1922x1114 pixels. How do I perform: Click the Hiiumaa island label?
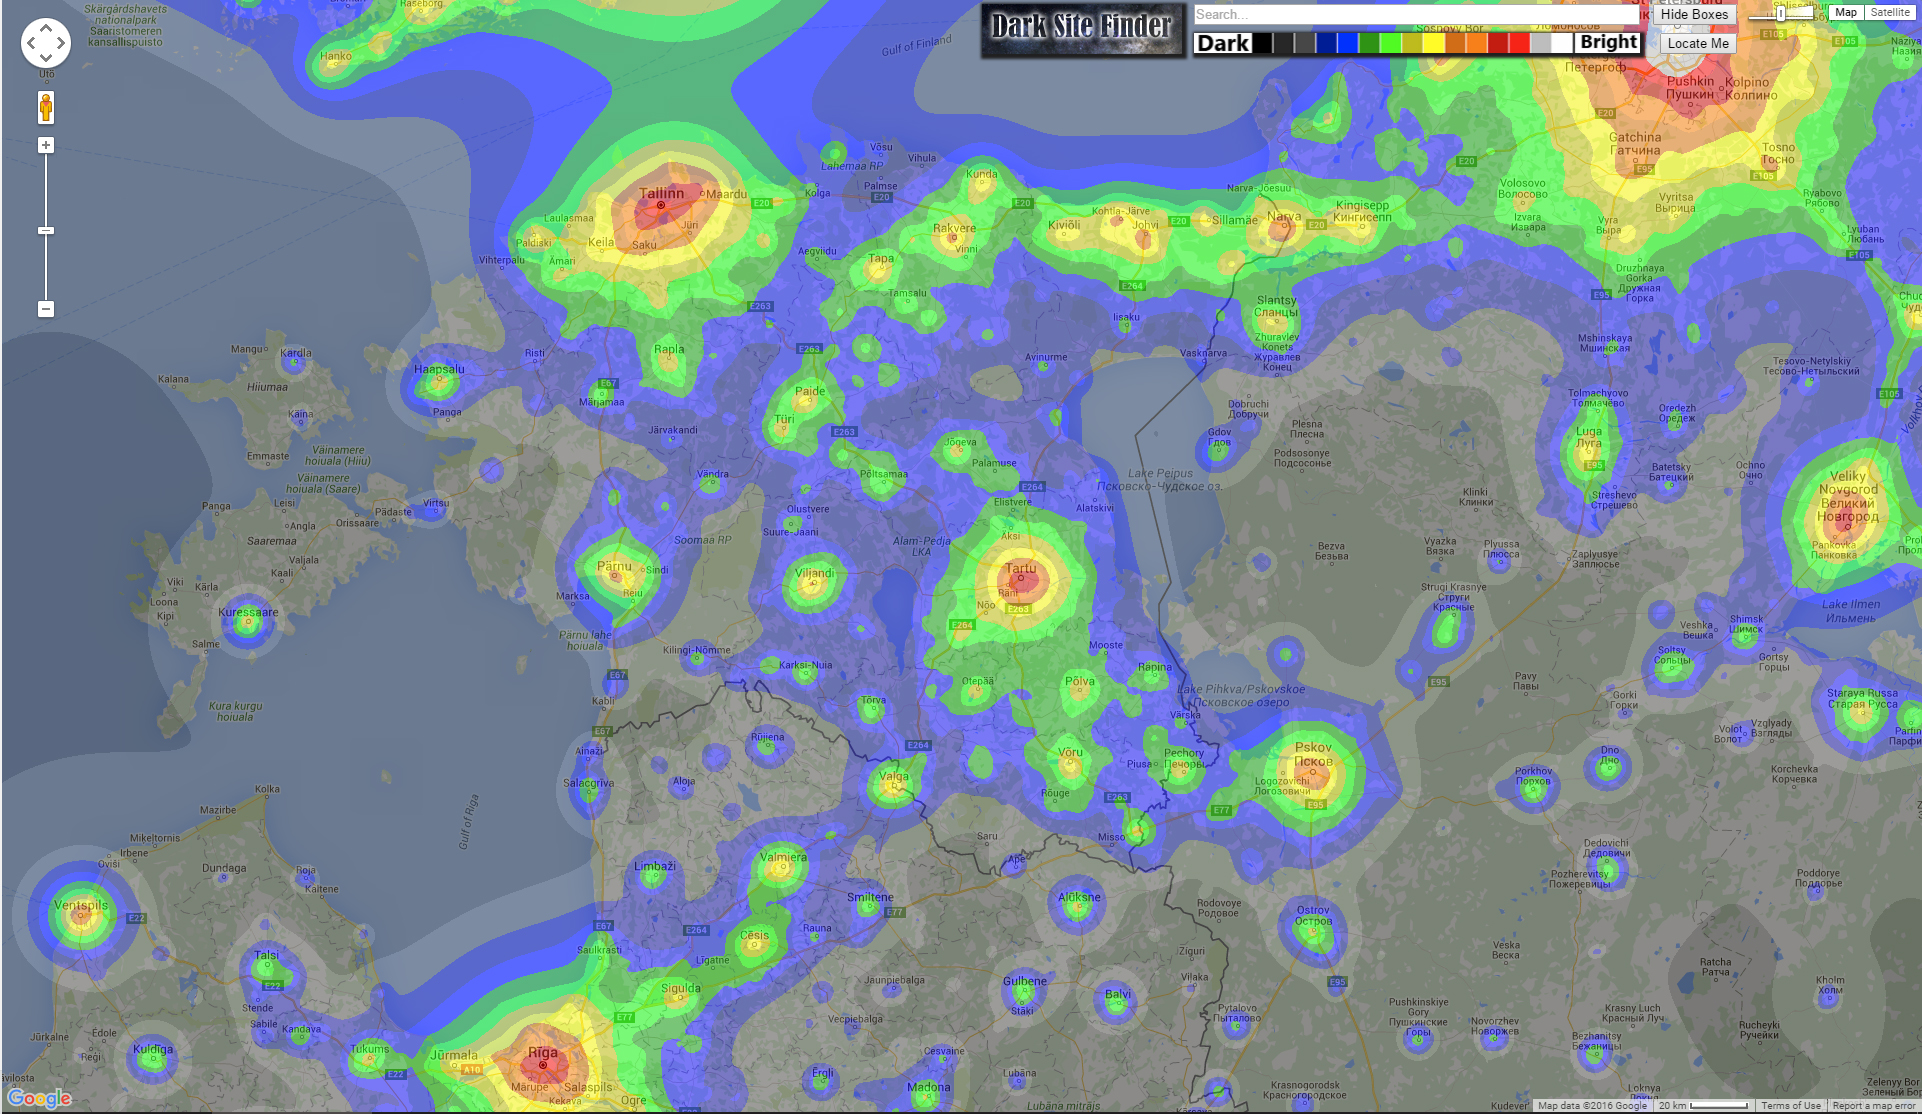click(267, 387)
